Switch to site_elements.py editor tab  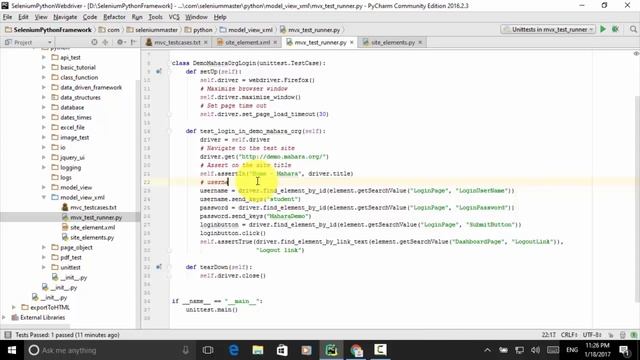[x=393, y=42]
